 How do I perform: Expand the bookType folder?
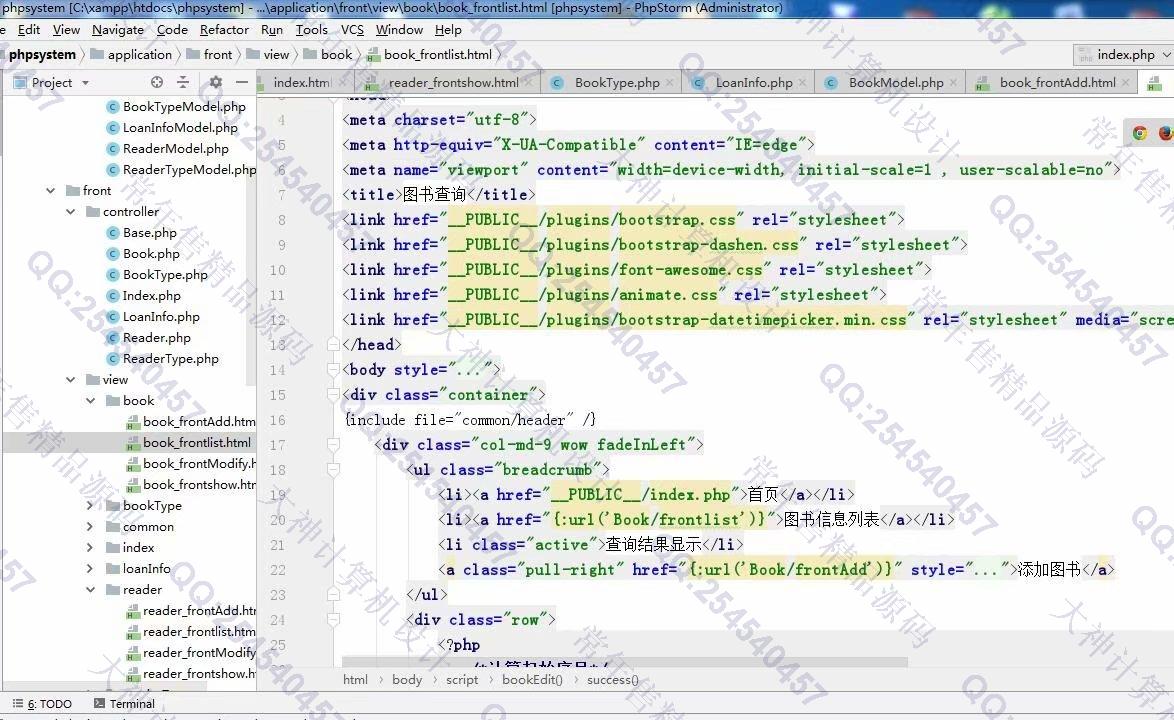click(91, 505)
